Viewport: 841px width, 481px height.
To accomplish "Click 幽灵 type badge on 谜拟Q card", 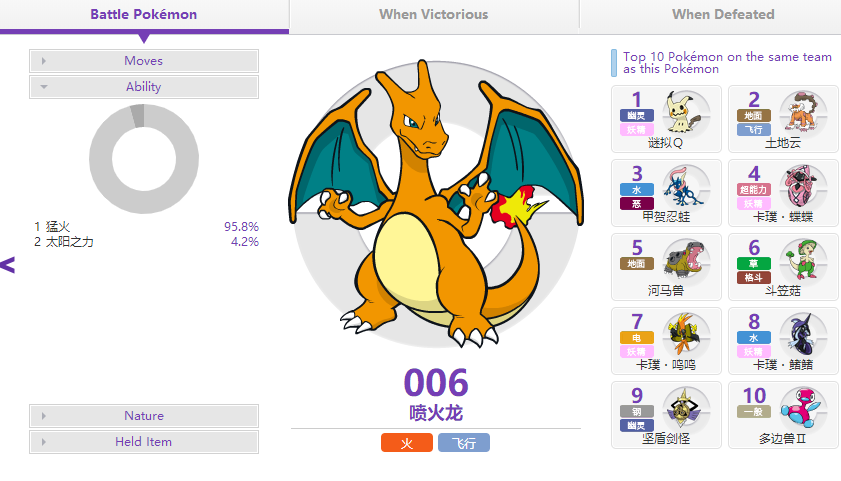I will pos(637,115).
